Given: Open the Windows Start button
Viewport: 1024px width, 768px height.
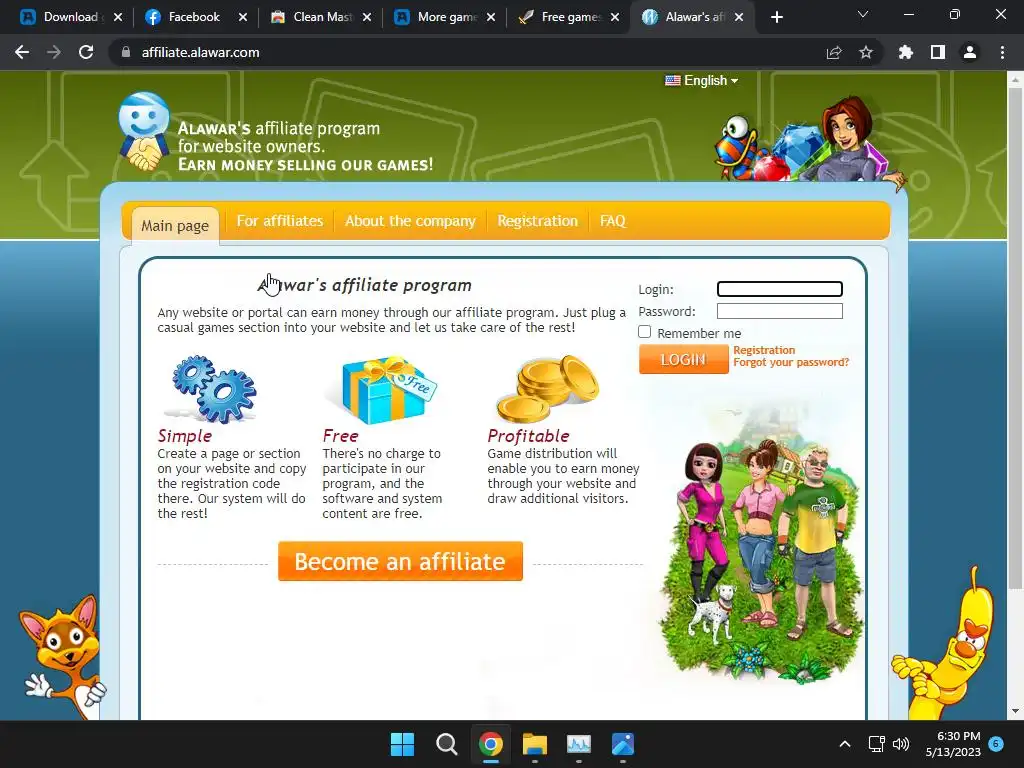Looking at the screenshot, I should click(402, 744).
